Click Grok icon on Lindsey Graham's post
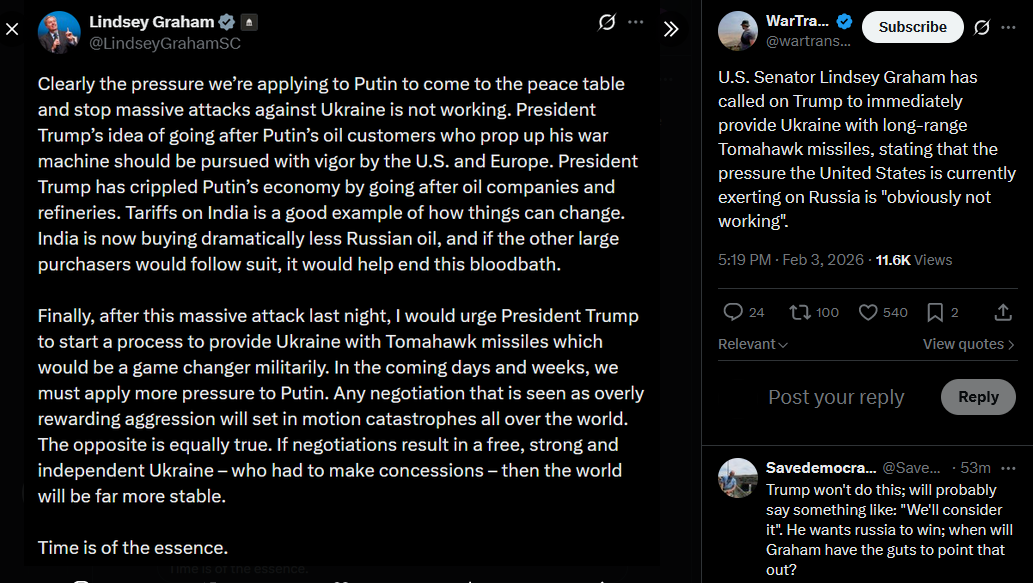Viewport: 1033px width, 583px height. (x=606, y=22)
